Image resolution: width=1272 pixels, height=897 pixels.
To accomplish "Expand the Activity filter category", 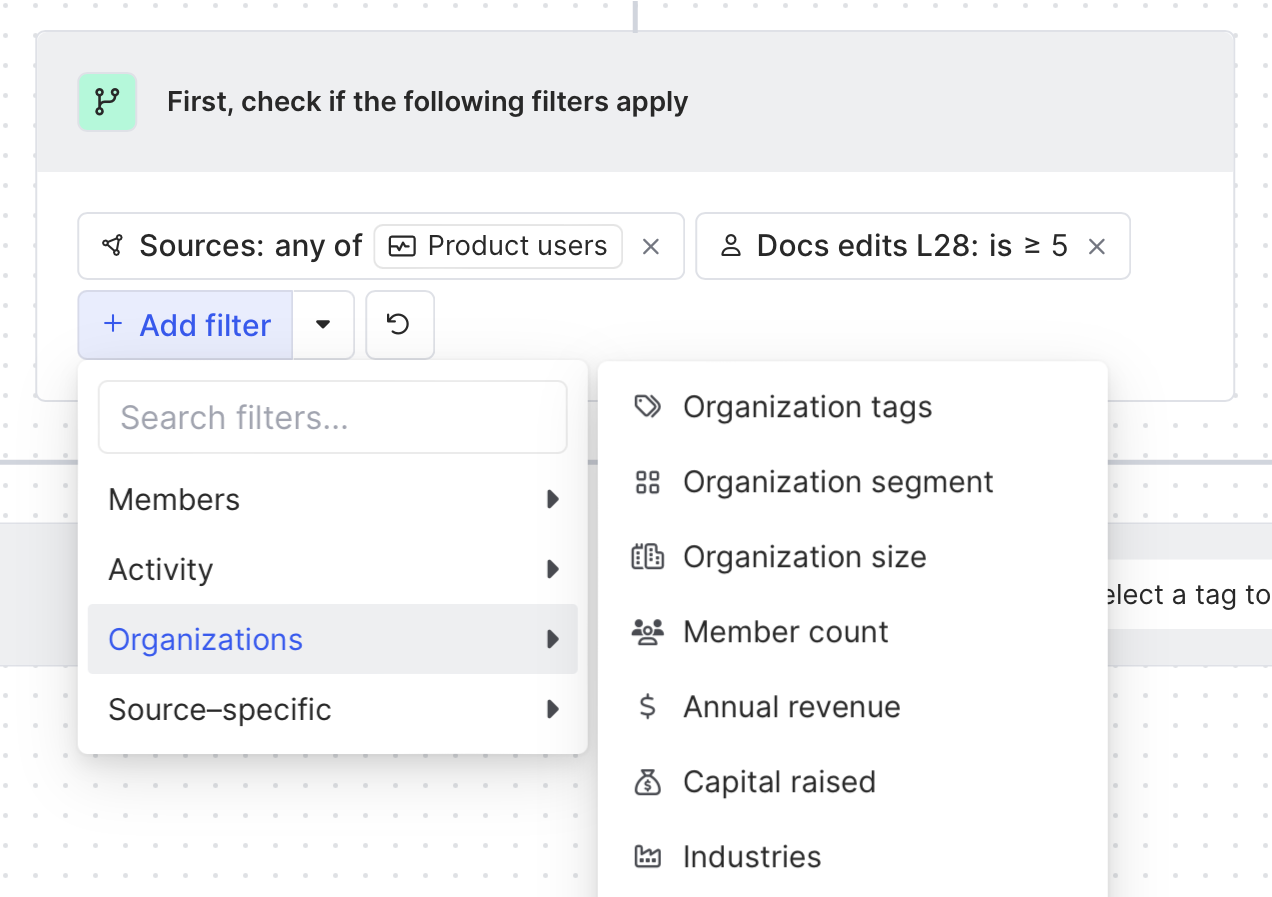I will pyautogui.click(x=332, y=569).
